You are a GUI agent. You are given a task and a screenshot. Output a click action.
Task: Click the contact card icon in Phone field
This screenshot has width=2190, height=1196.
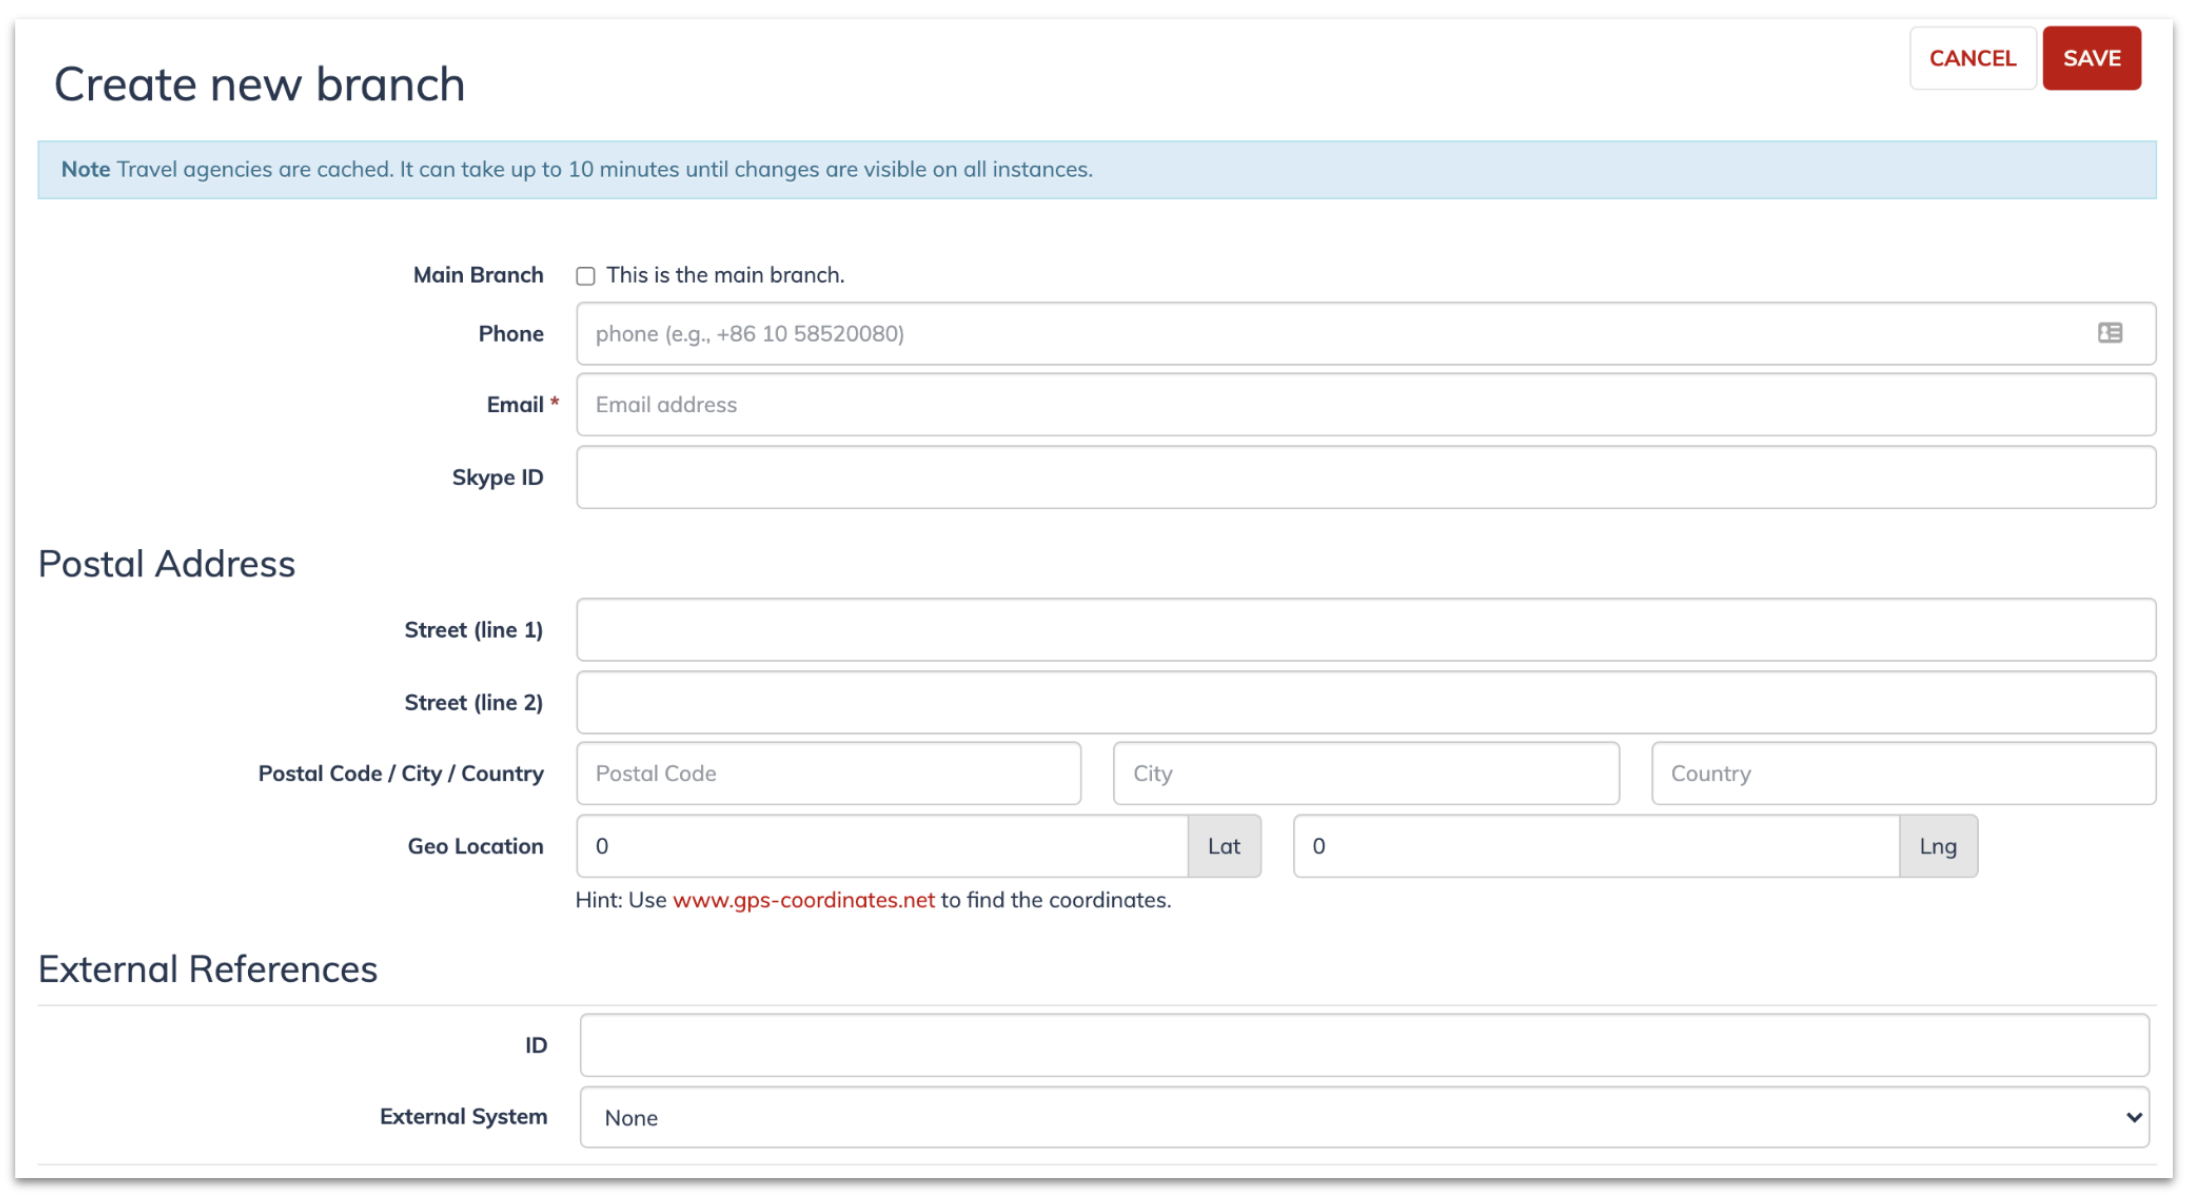[2109, 333]
